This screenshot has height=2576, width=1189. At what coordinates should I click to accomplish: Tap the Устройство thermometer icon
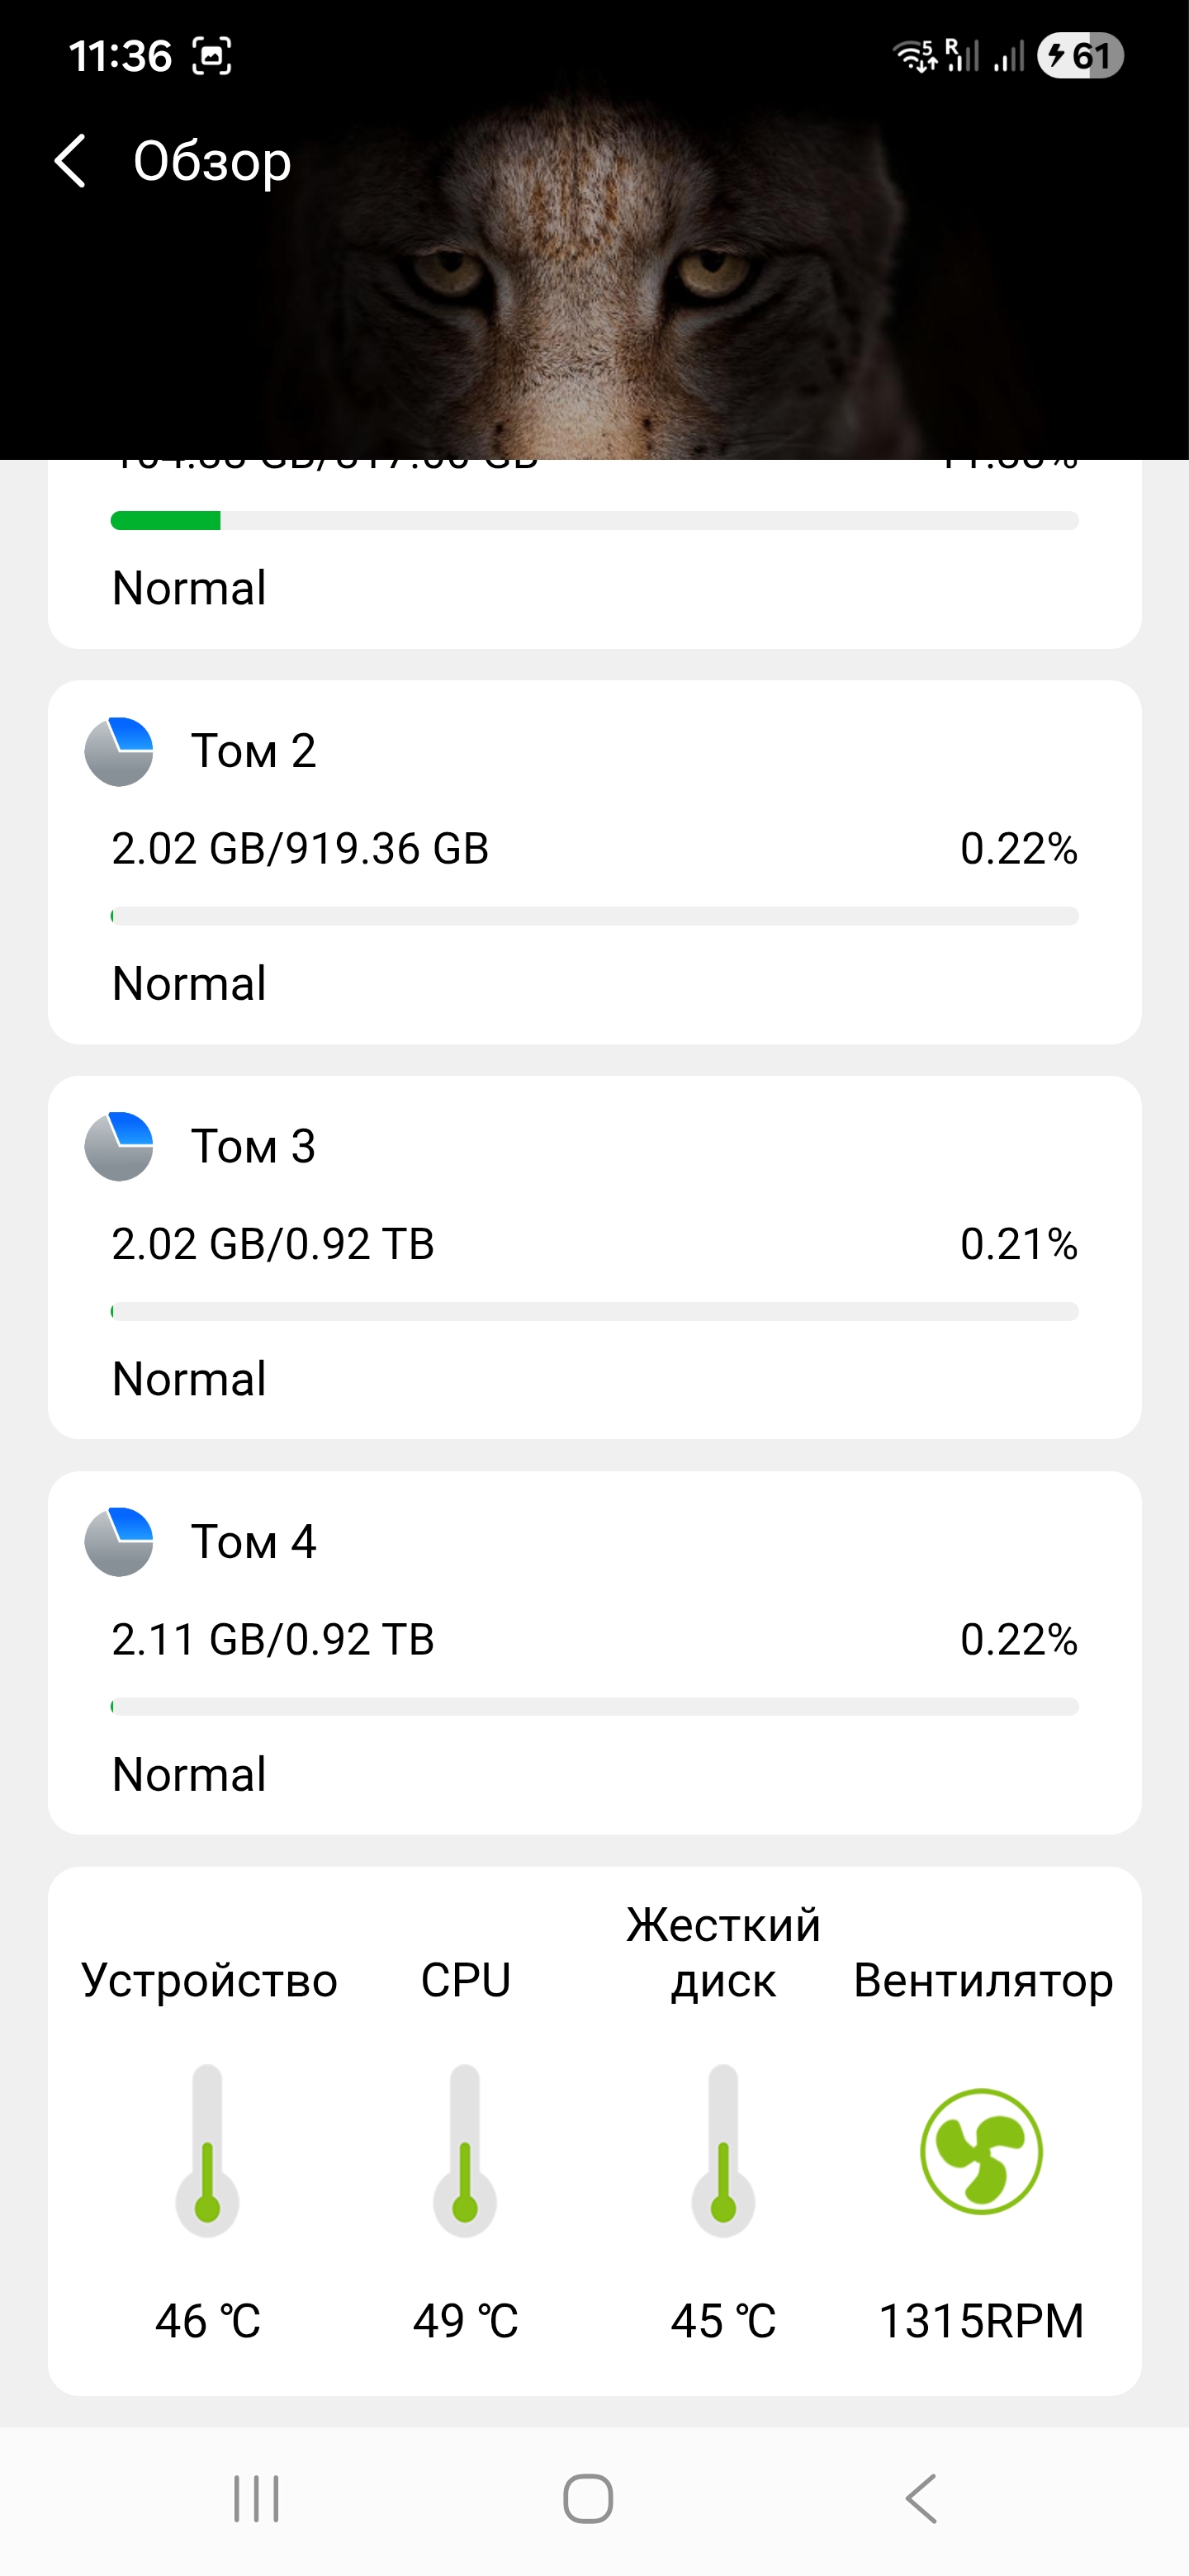[207, 2150]
